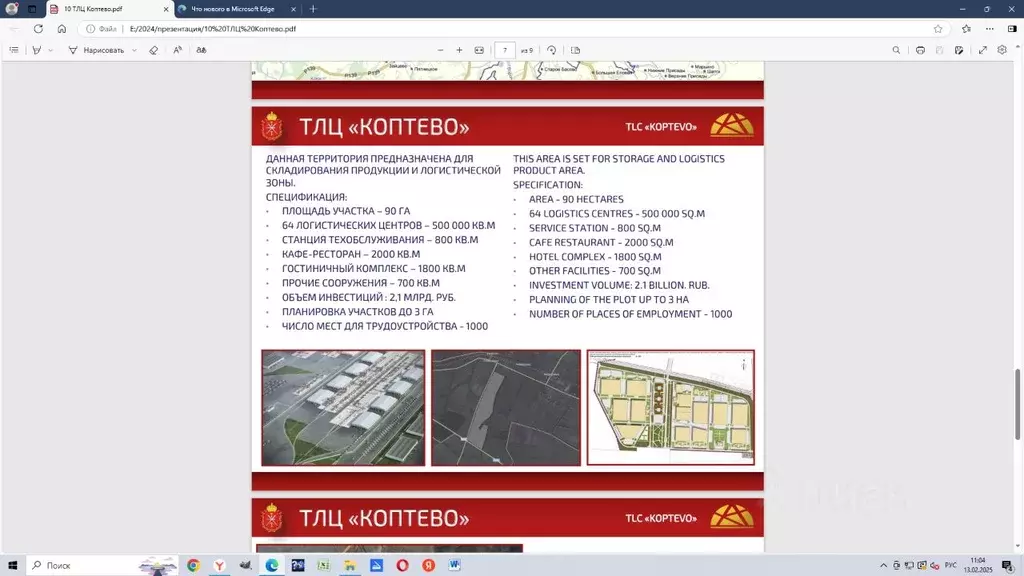The height and width of the screenshot is (576, 1024).
Task: Open the Edge sidebar panel button
Action: pos(1012,29)
